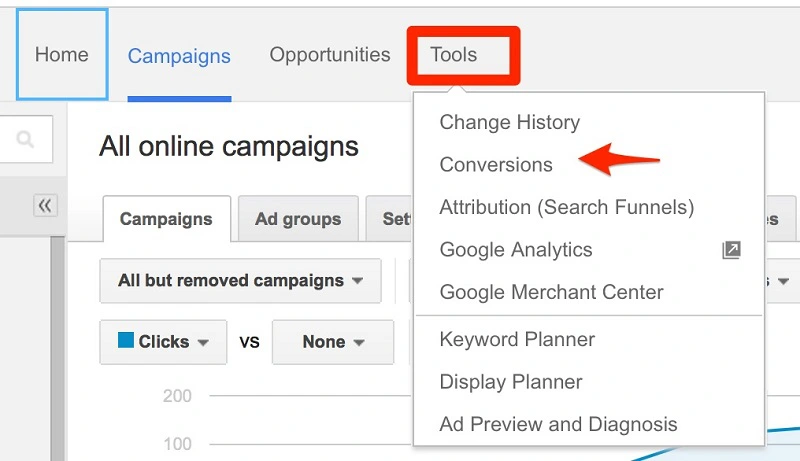Switch to the Ad groups tab
The image size is (800, 461).
point(298,219)
